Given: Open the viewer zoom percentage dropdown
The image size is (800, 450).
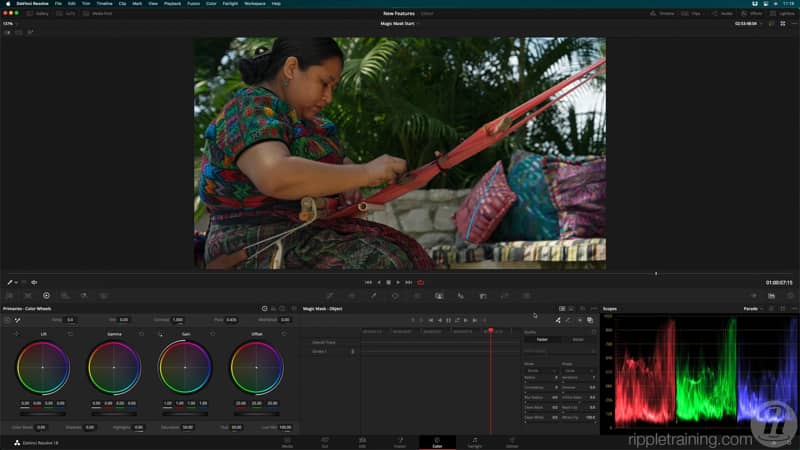Looking at the screenshot, I should point(12,23).
